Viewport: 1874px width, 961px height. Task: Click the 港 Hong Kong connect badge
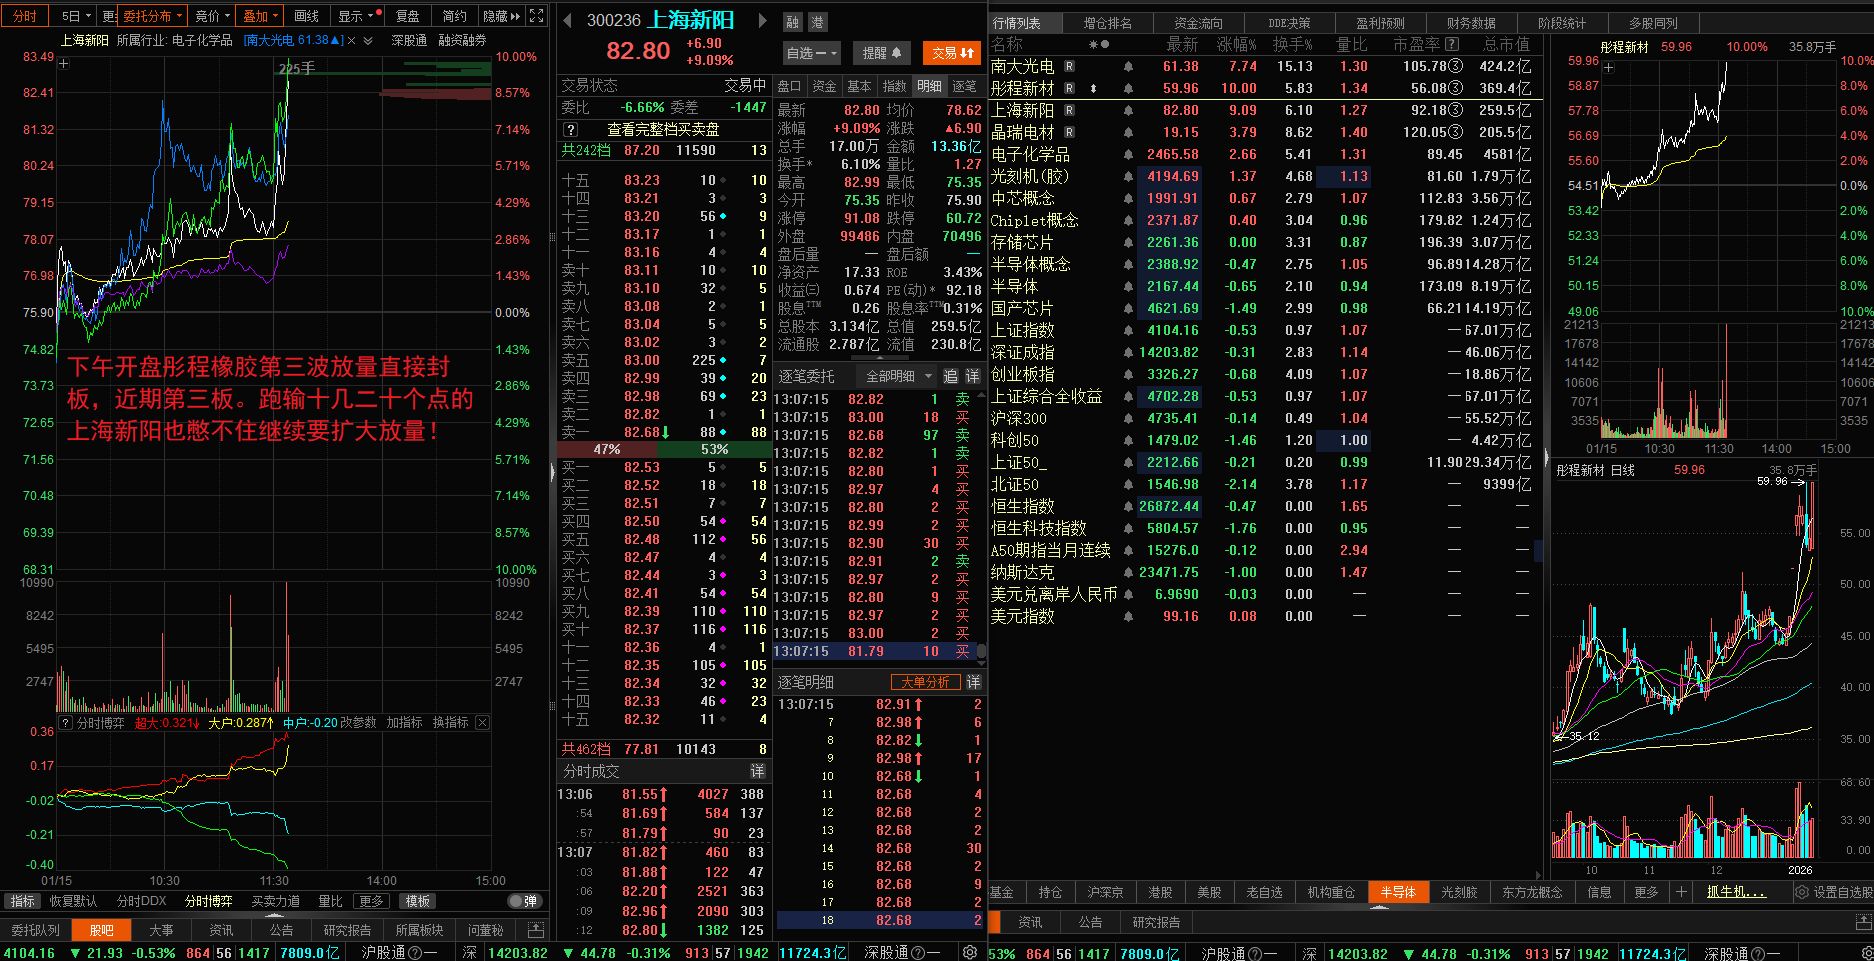(x=817, y=22)
